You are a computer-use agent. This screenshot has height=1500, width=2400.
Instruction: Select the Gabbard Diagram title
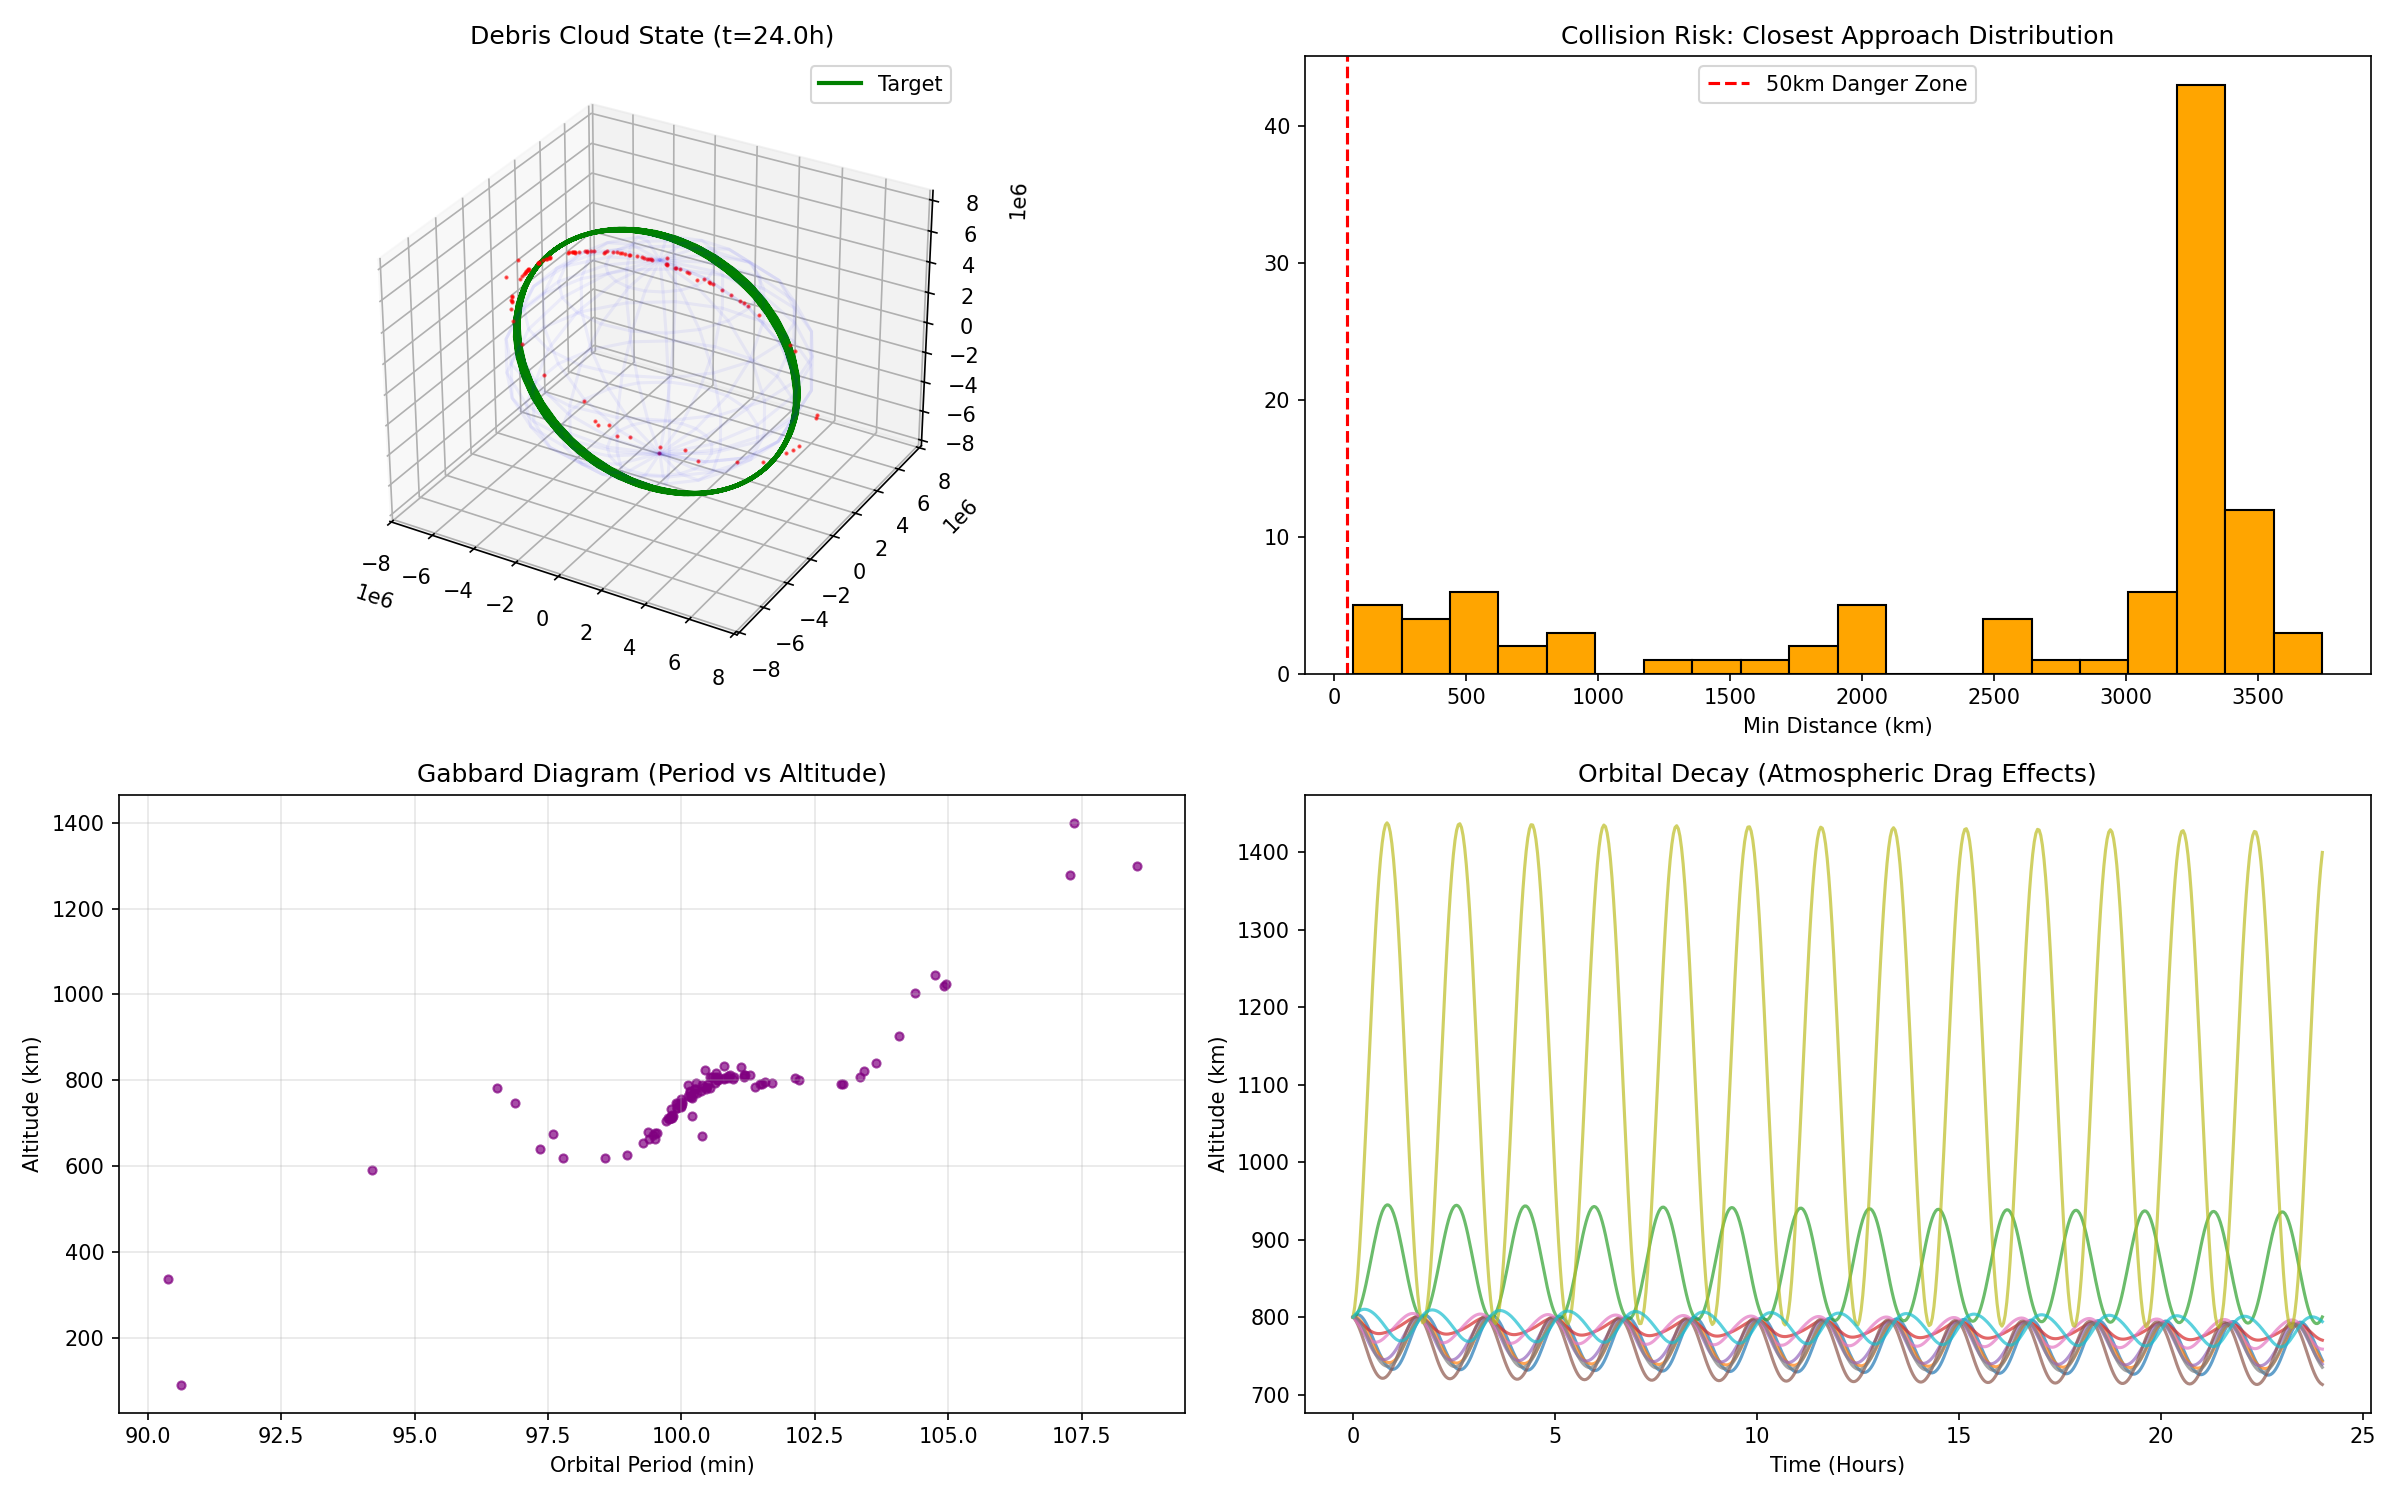pyautogui.click(x=650, y=772)
